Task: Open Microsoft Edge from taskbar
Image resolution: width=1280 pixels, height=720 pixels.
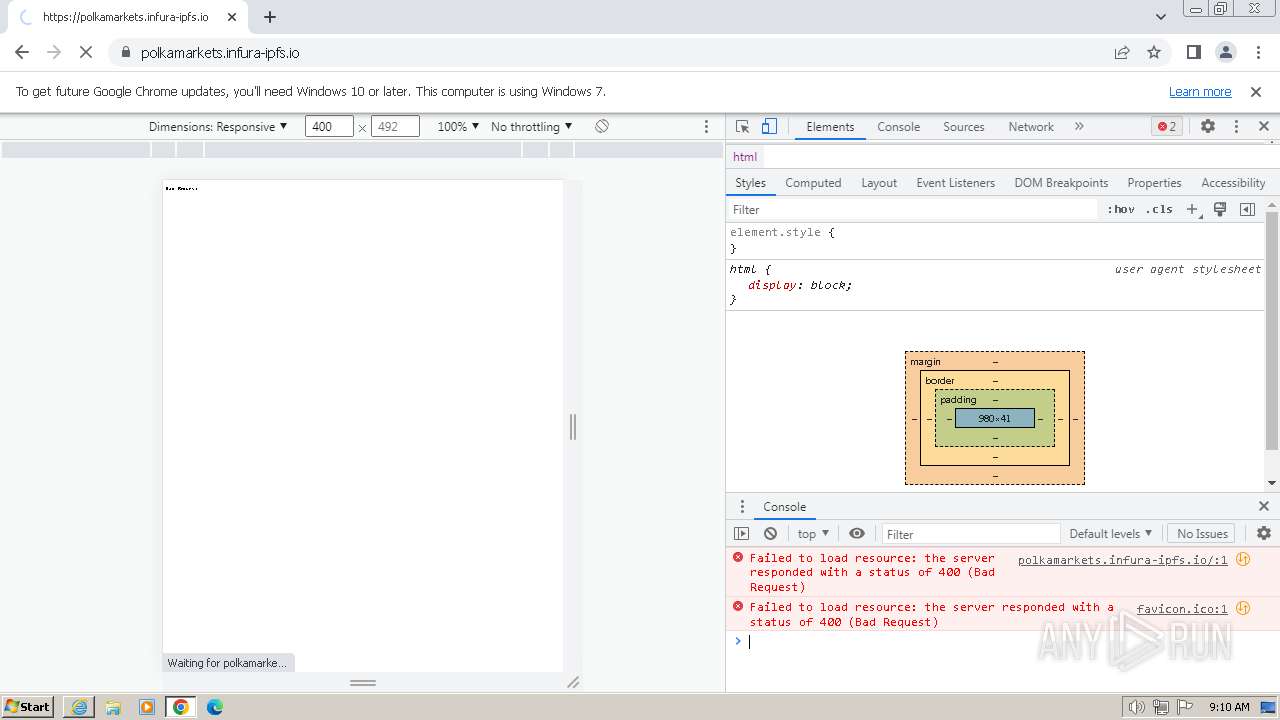Action: (214, 707)
